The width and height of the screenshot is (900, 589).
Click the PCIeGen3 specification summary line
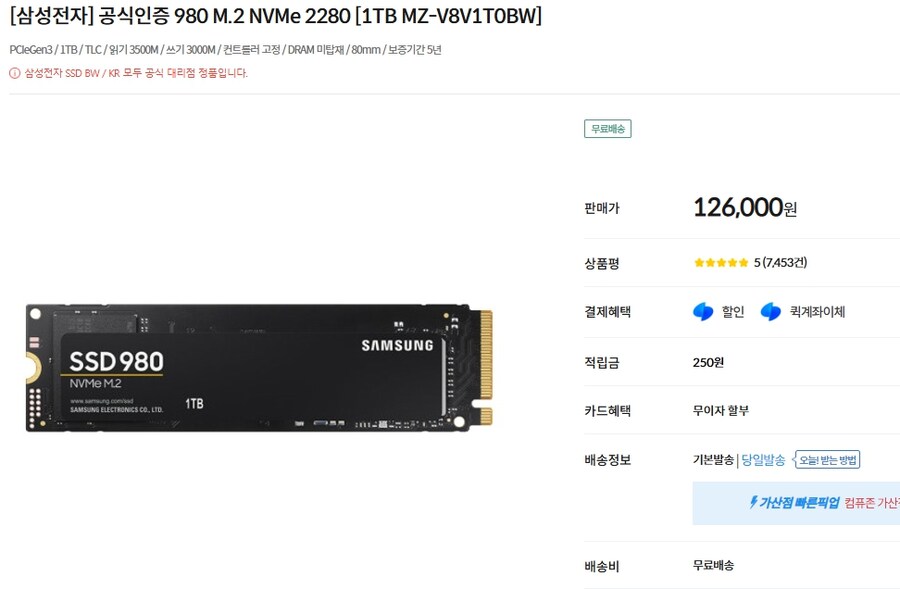click(x=226, y=50)
